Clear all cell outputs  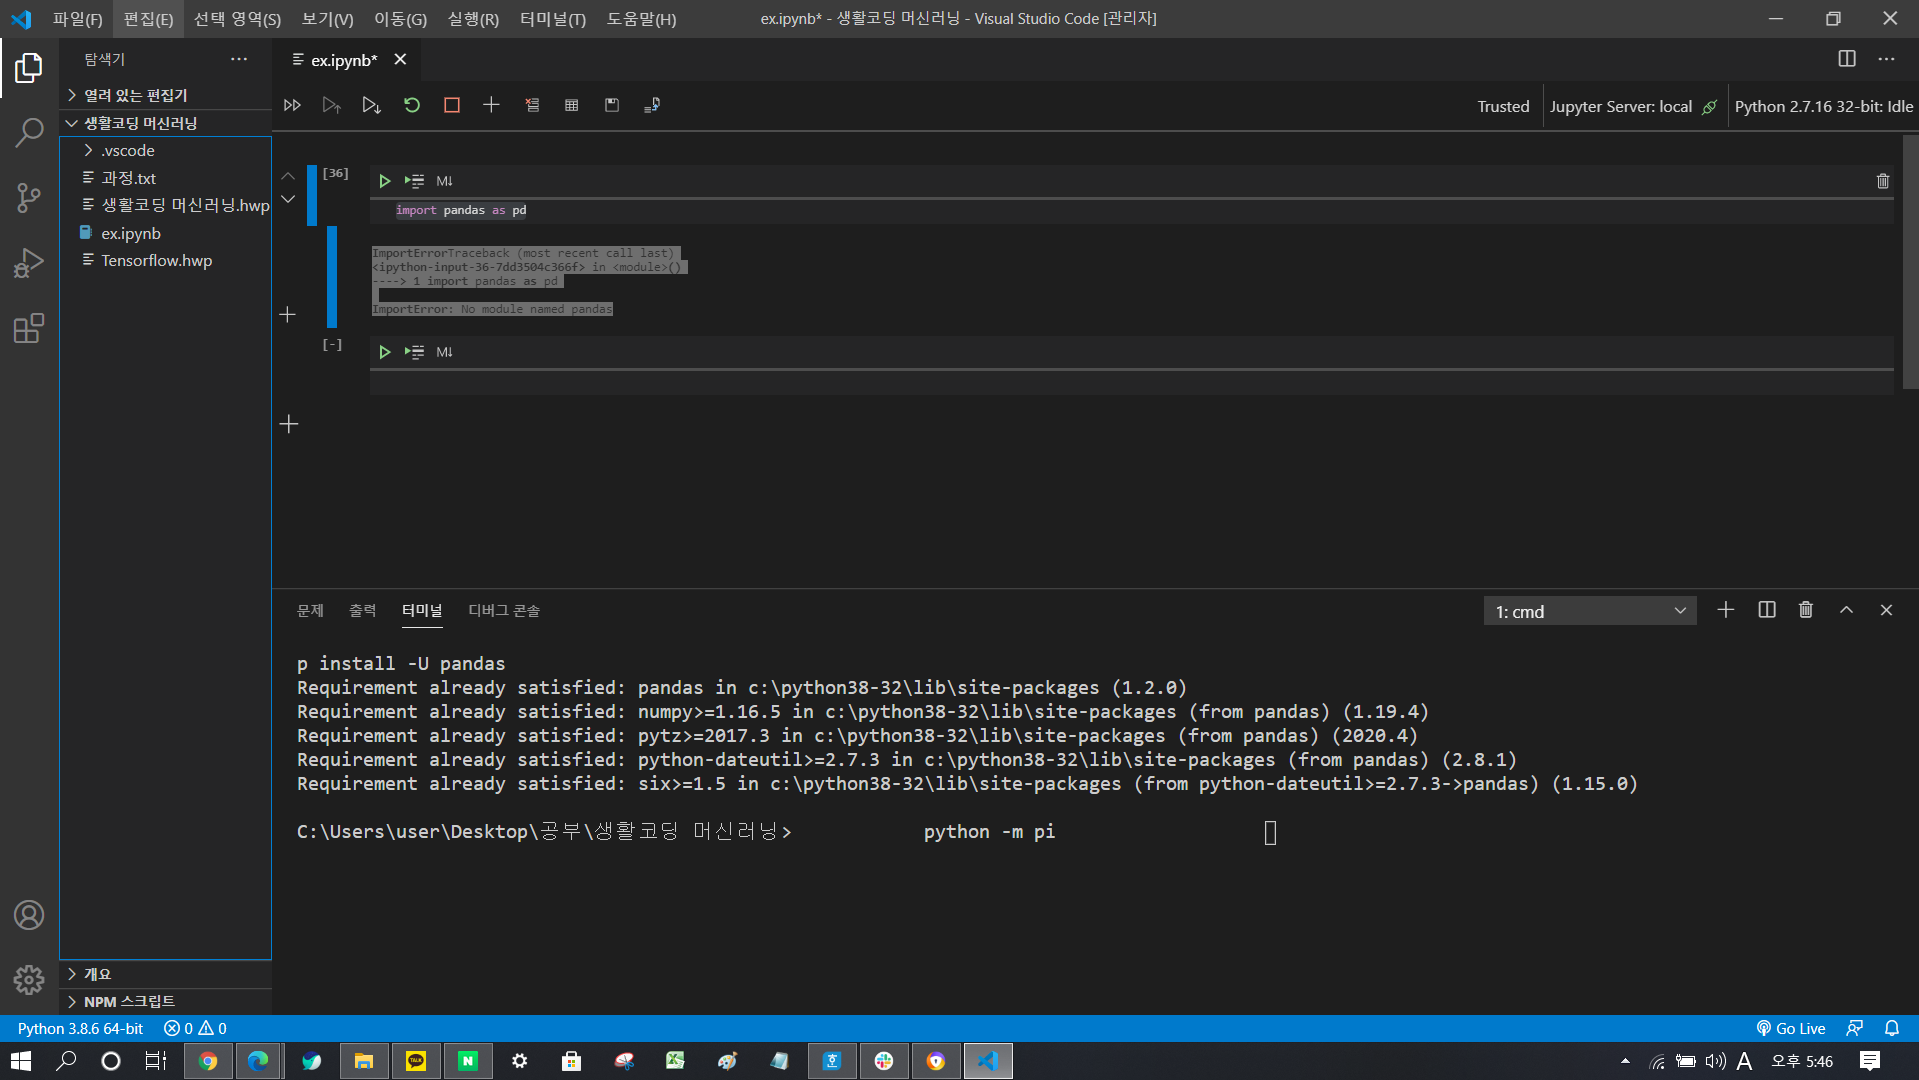point(532,105)
